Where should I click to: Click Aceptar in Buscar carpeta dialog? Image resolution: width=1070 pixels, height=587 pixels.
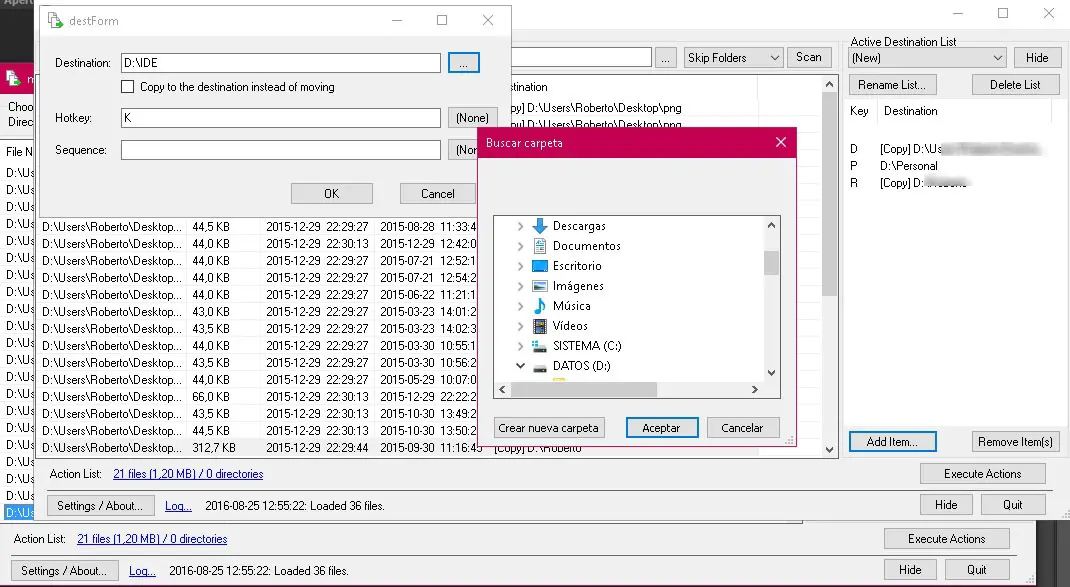pos(661,428)
